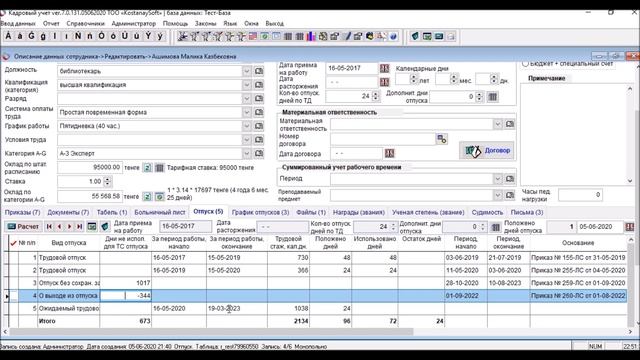Click the table's horizontal scrollbar
640x360 pixels.
tap(211, 332)
